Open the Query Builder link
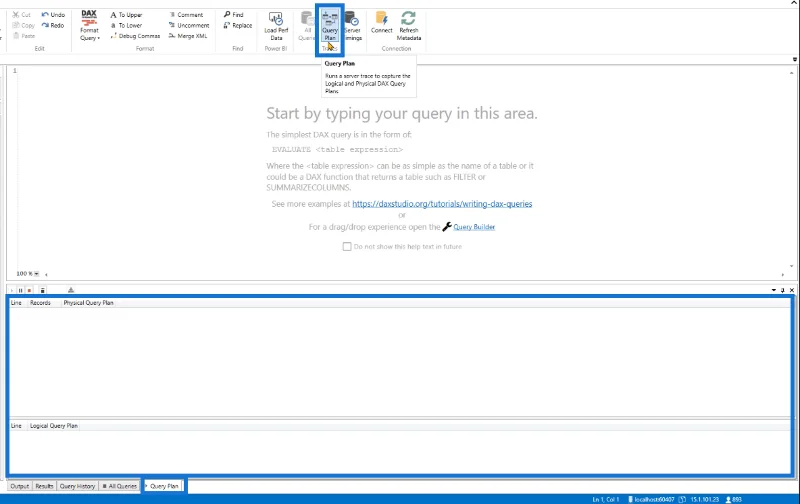Screen dimensions: 800x504 tap(474, 227)
